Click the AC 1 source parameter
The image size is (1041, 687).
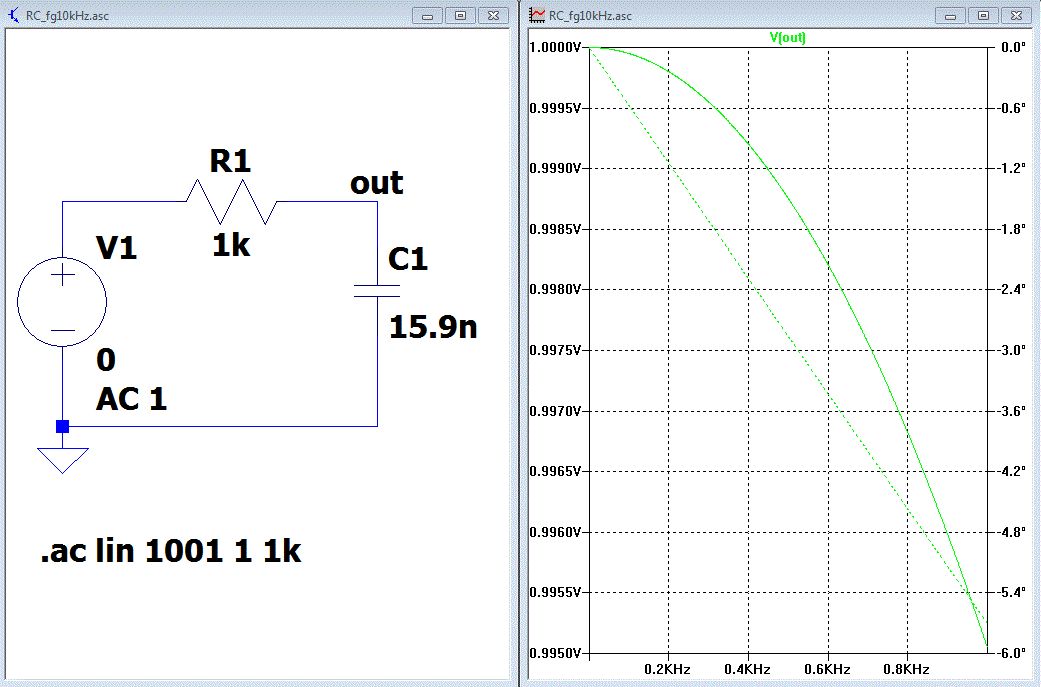[x=131, y=400]
